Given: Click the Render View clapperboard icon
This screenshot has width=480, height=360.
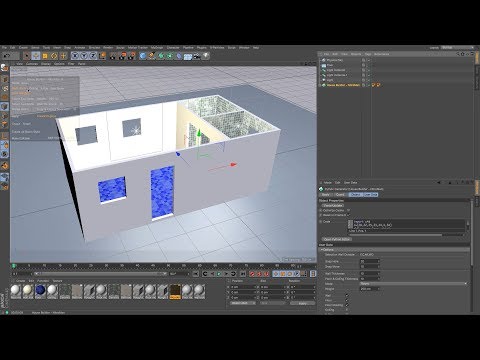Looking at the screenshot, I should click(113, 56).
